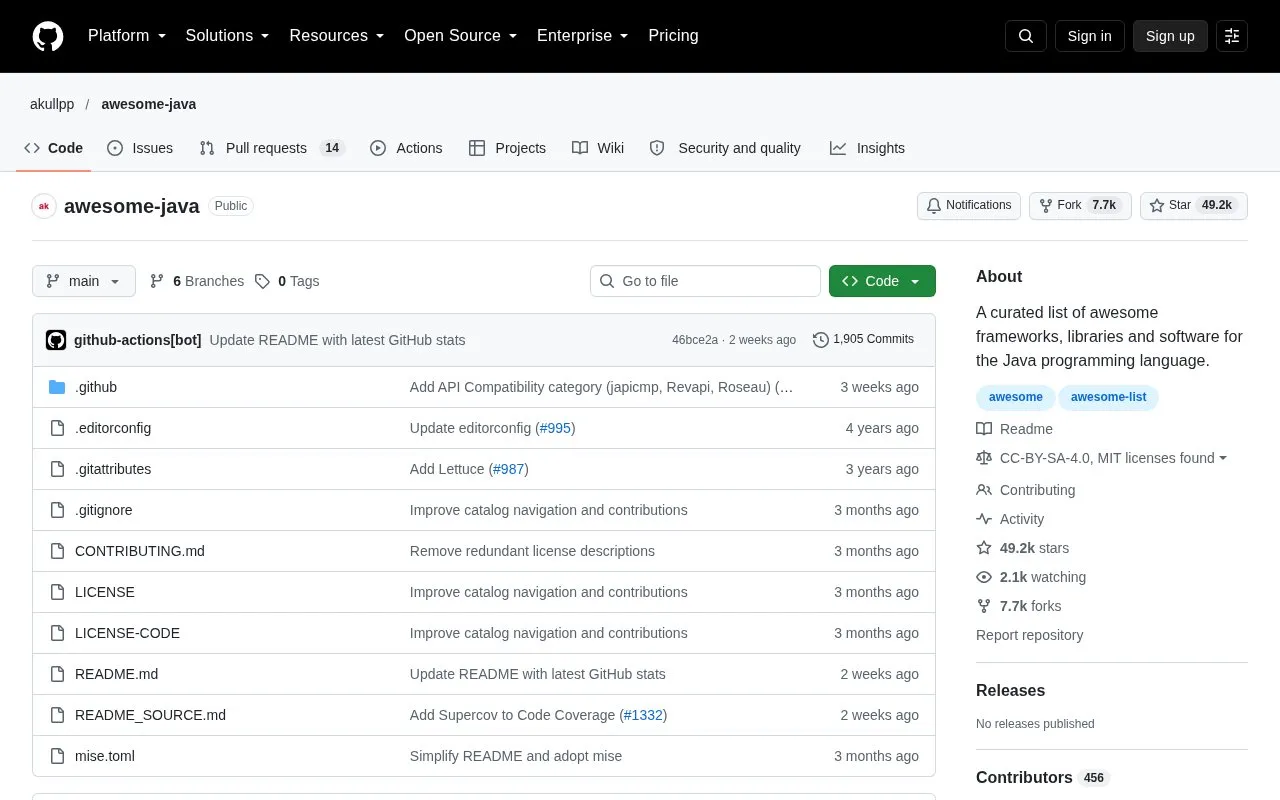View 49.2k stars link in sidebar
Image resolution: width=1280 pixels, height=800 pixels.
coord(1023,548)
